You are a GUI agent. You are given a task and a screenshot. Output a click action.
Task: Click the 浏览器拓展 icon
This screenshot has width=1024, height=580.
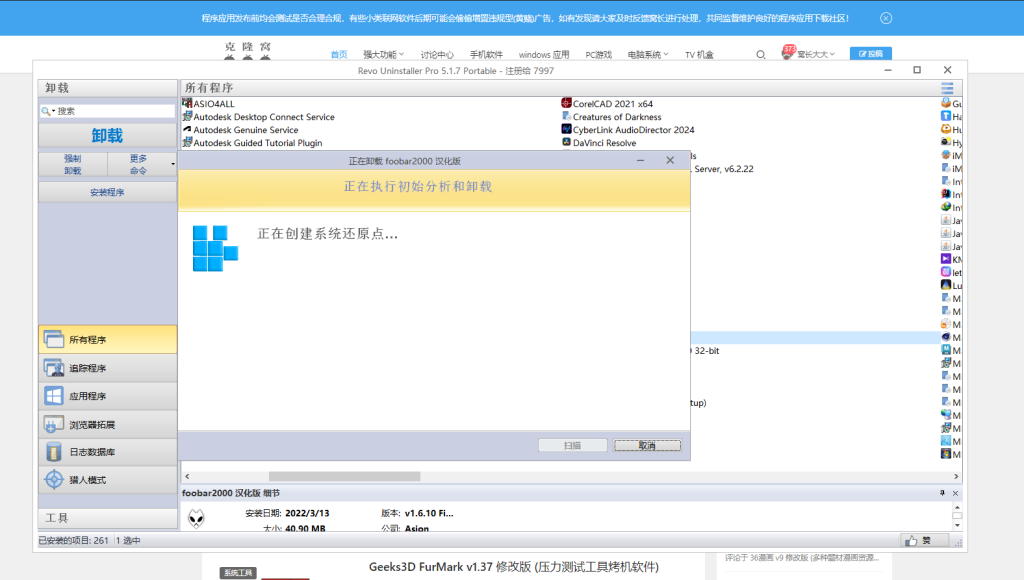pos(54,425)
